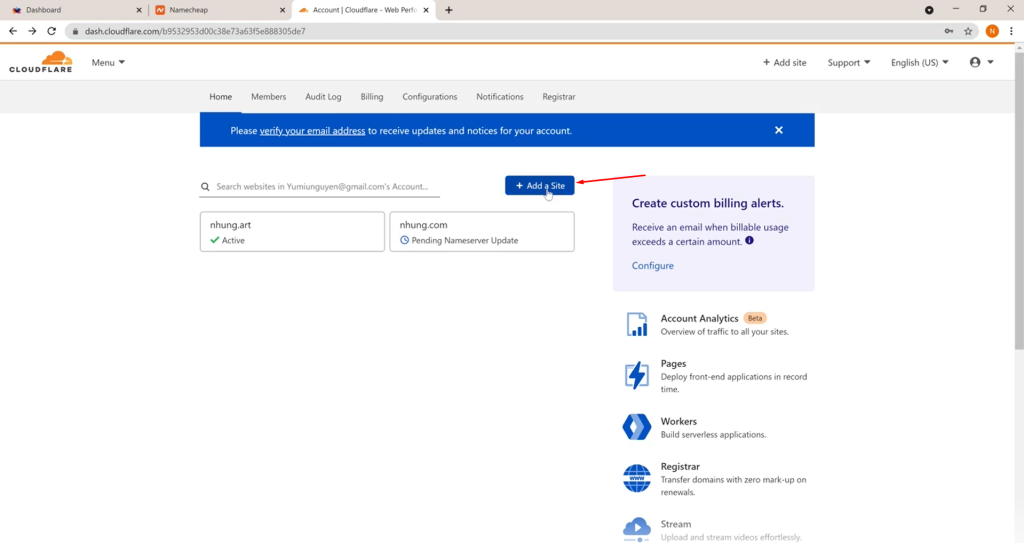Click the Stream cloud icon
This screenshot has width=1024, height=543.
637,529
